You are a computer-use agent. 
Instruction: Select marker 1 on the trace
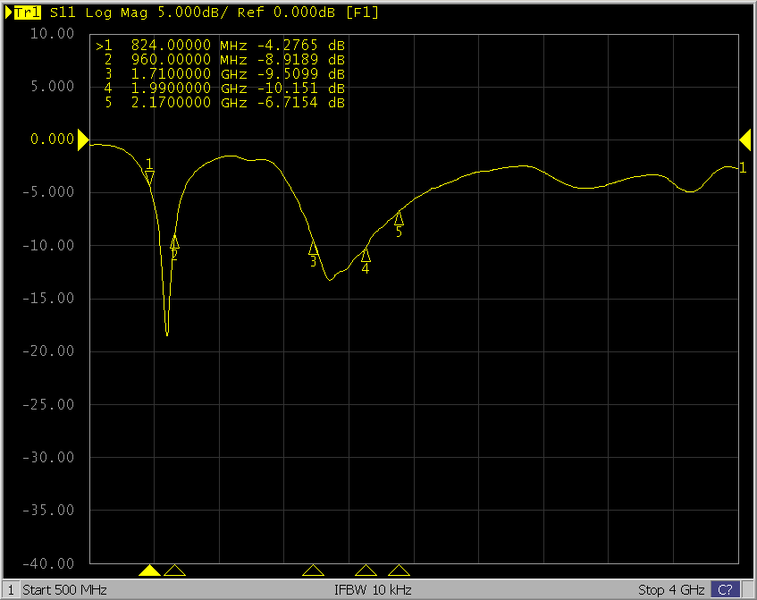click(x=150, y=177)
